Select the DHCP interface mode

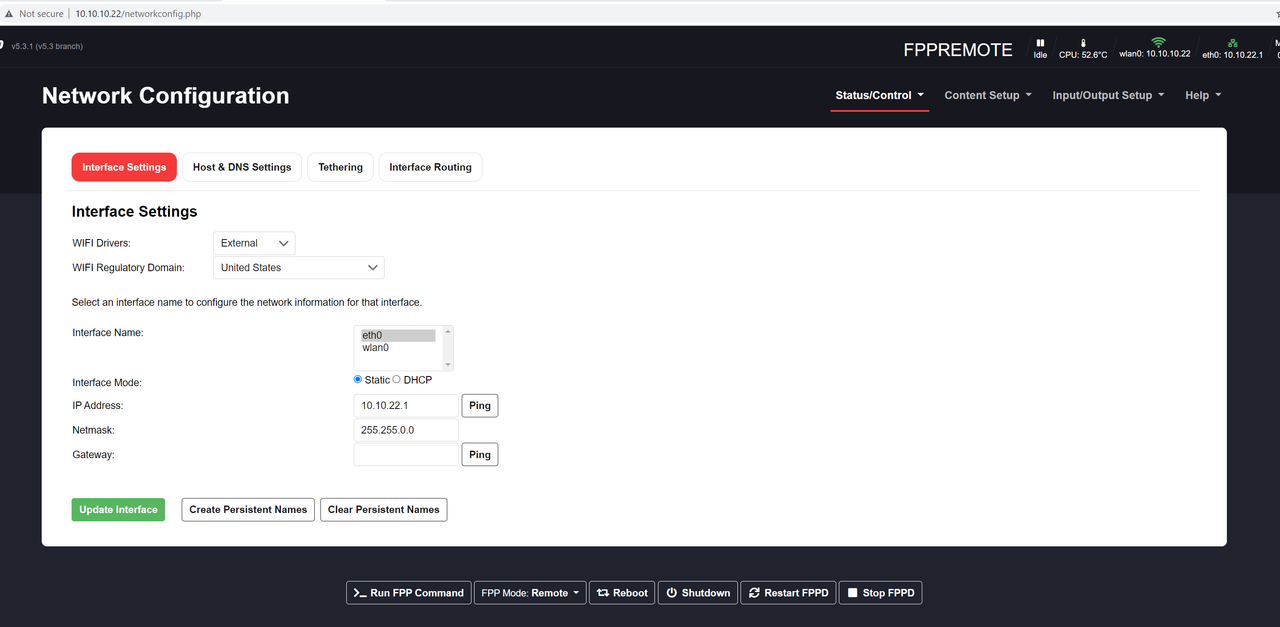[396, 380]
